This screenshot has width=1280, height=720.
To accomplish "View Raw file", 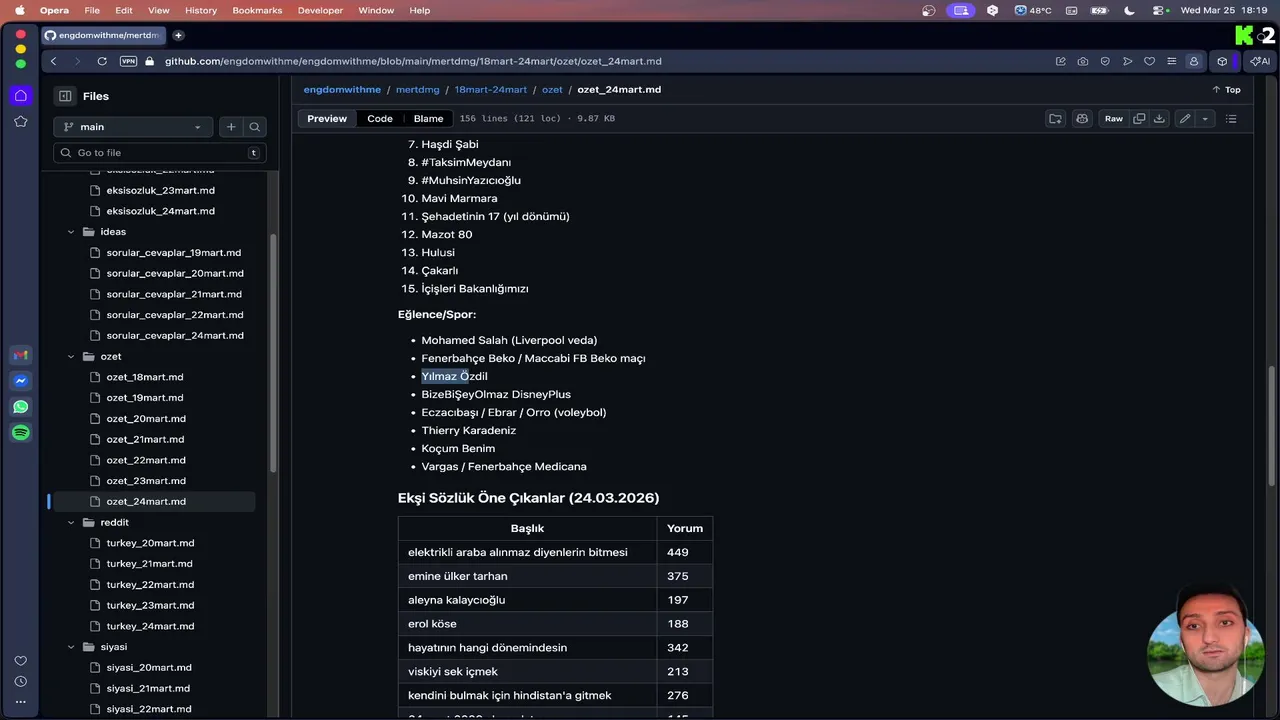I will click(1113, 119).
